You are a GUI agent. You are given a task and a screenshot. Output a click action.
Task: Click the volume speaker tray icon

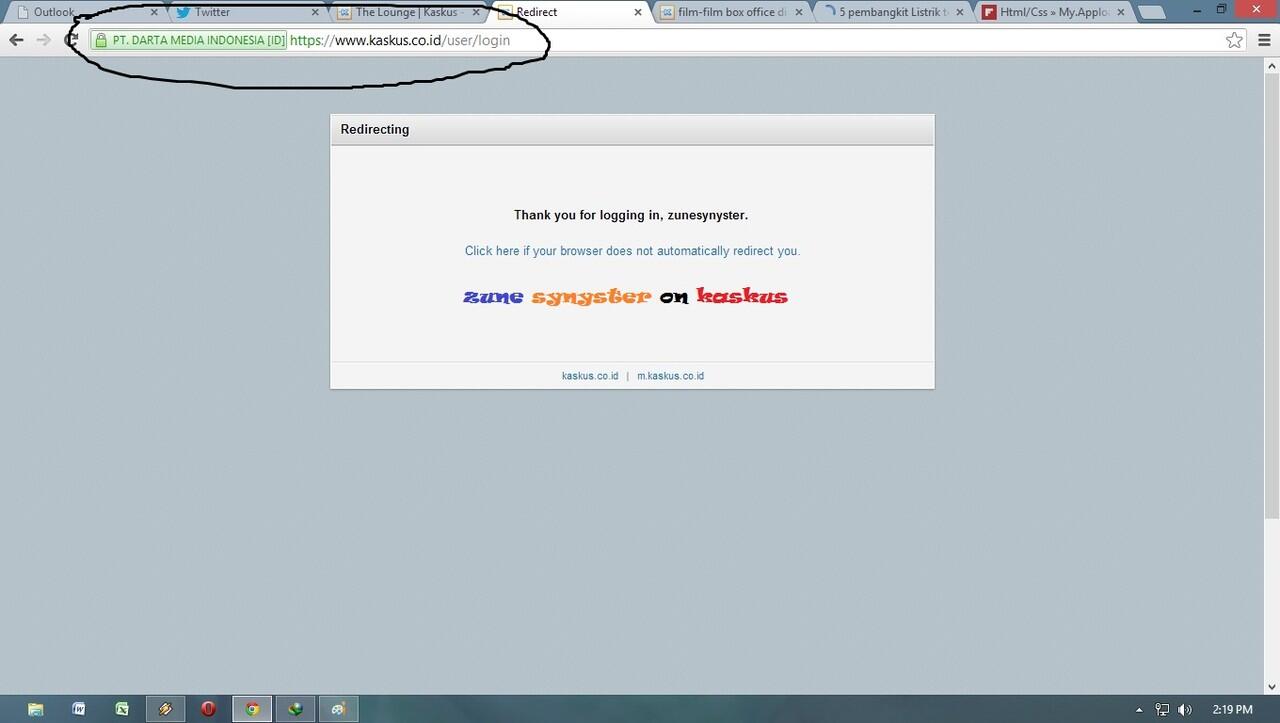click(1186, 710)
